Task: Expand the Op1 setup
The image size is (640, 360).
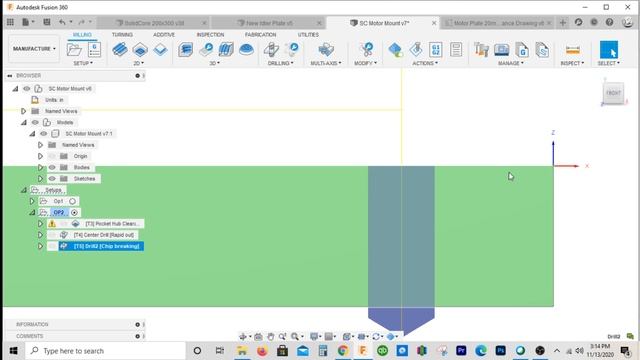Action: click(x=32, y=201)
